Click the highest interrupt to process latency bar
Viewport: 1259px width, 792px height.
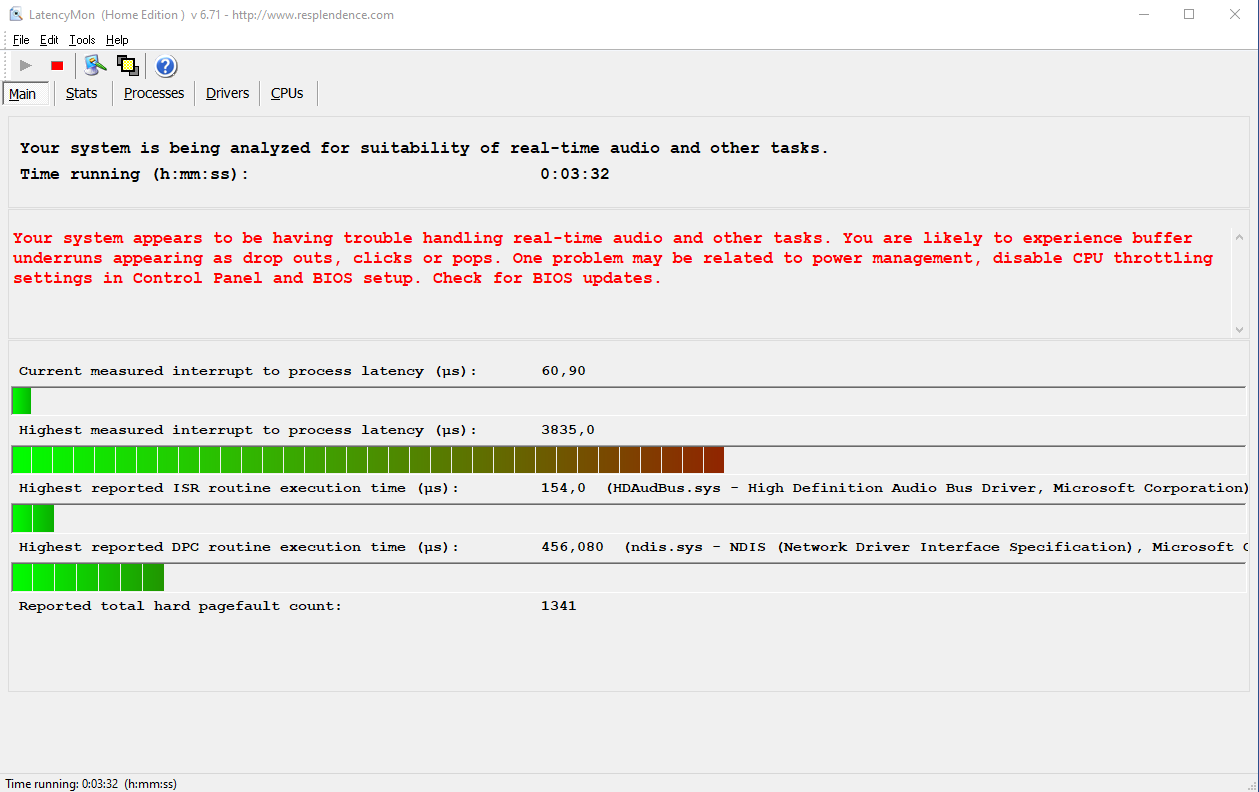[x=628, y=460]
